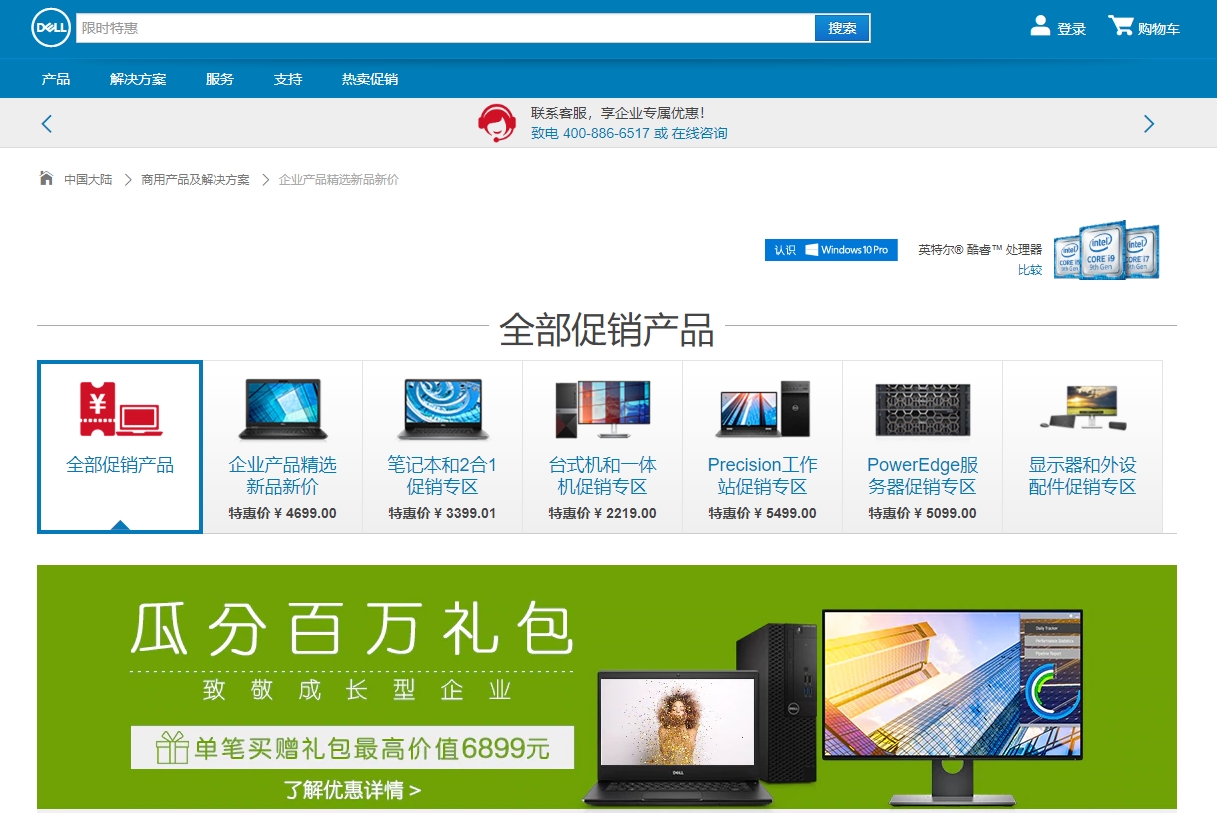Click the PowerEdge server promotion image
The height and width of the screenshot is (813, 1217).
tap(921, 408)
